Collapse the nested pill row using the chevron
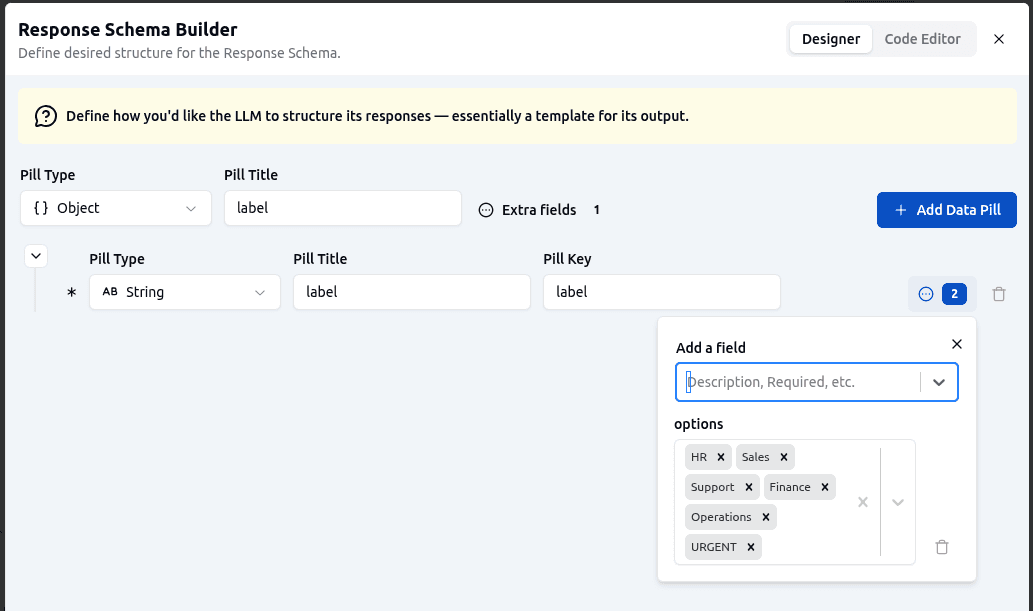This screenshot has height=611, width=1033. pyautogui.click(x=35, y=255)
